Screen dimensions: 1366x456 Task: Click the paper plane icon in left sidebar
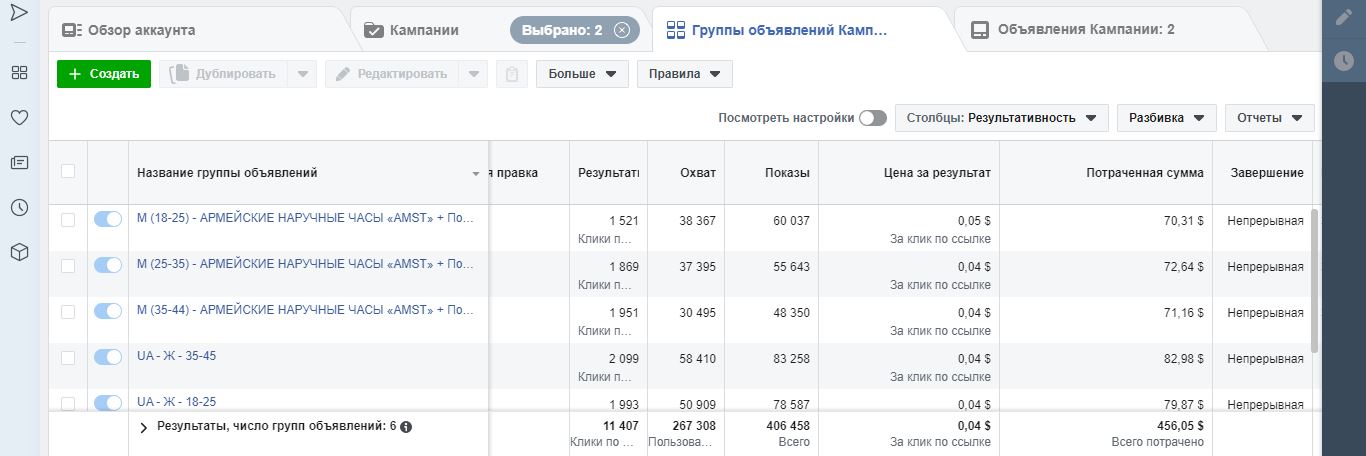coord(19,13)
